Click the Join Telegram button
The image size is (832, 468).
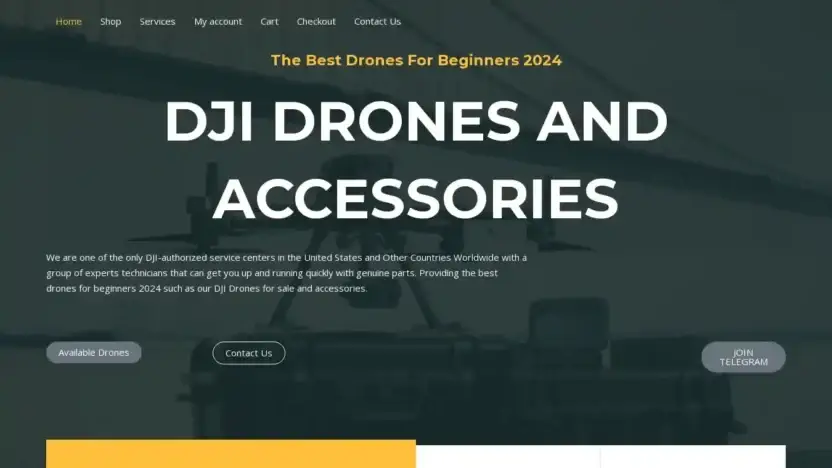pyautogui.click(x=743, y=357)
